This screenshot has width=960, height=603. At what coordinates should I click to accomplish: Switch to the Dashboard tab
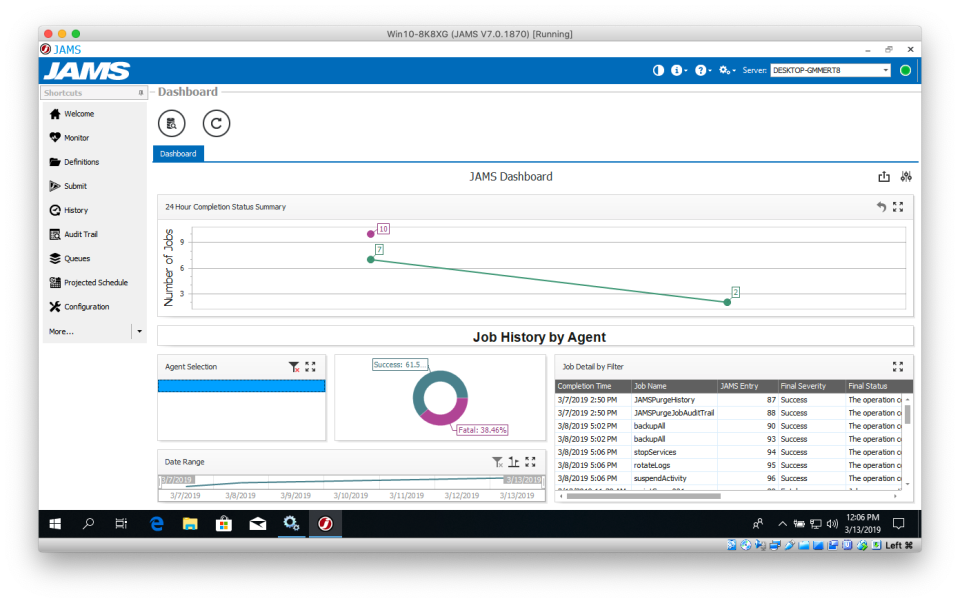point(178,154)
